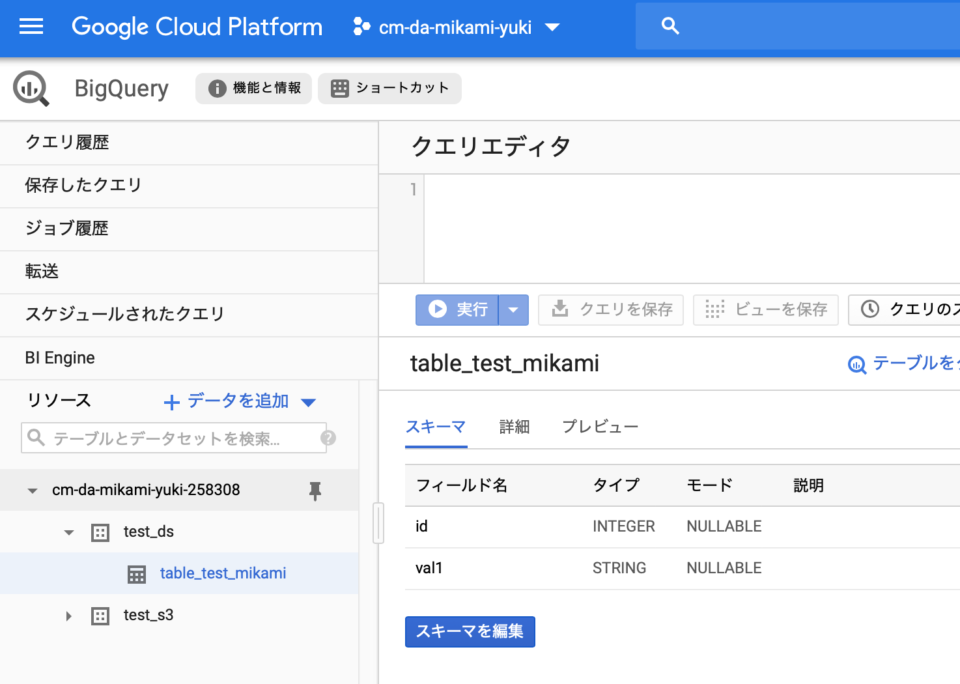Open the データを追加 dropdown arrow

[x=308, y=400]
